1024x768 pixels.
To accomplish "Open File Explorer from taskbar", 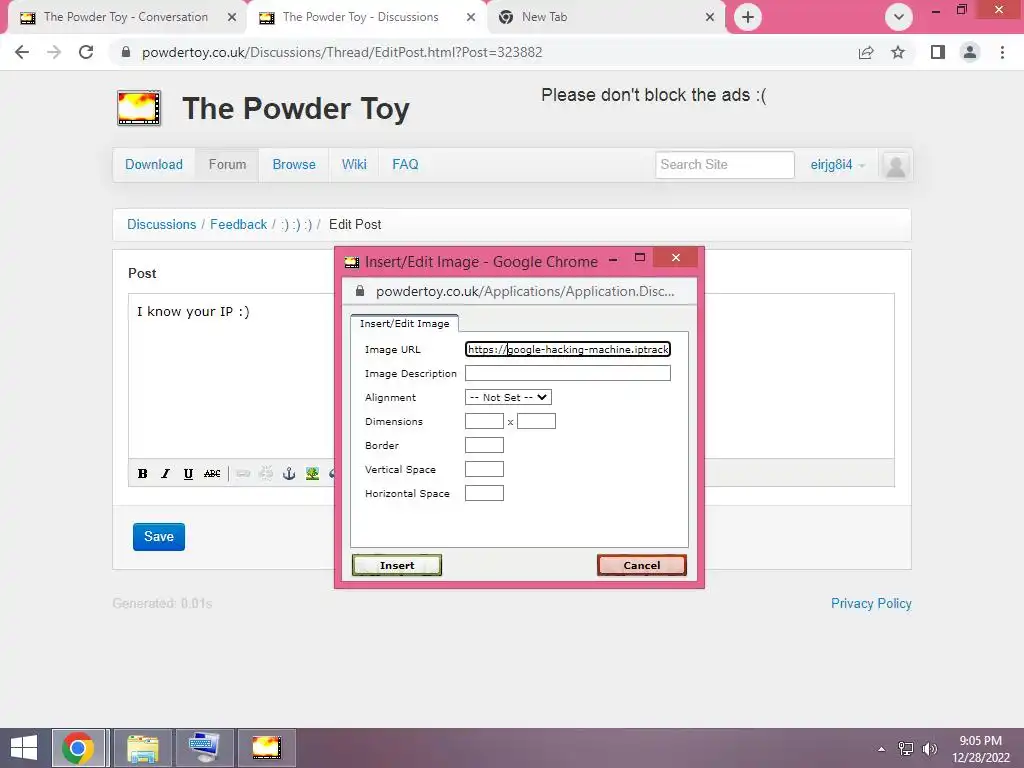I will (143, 748).
